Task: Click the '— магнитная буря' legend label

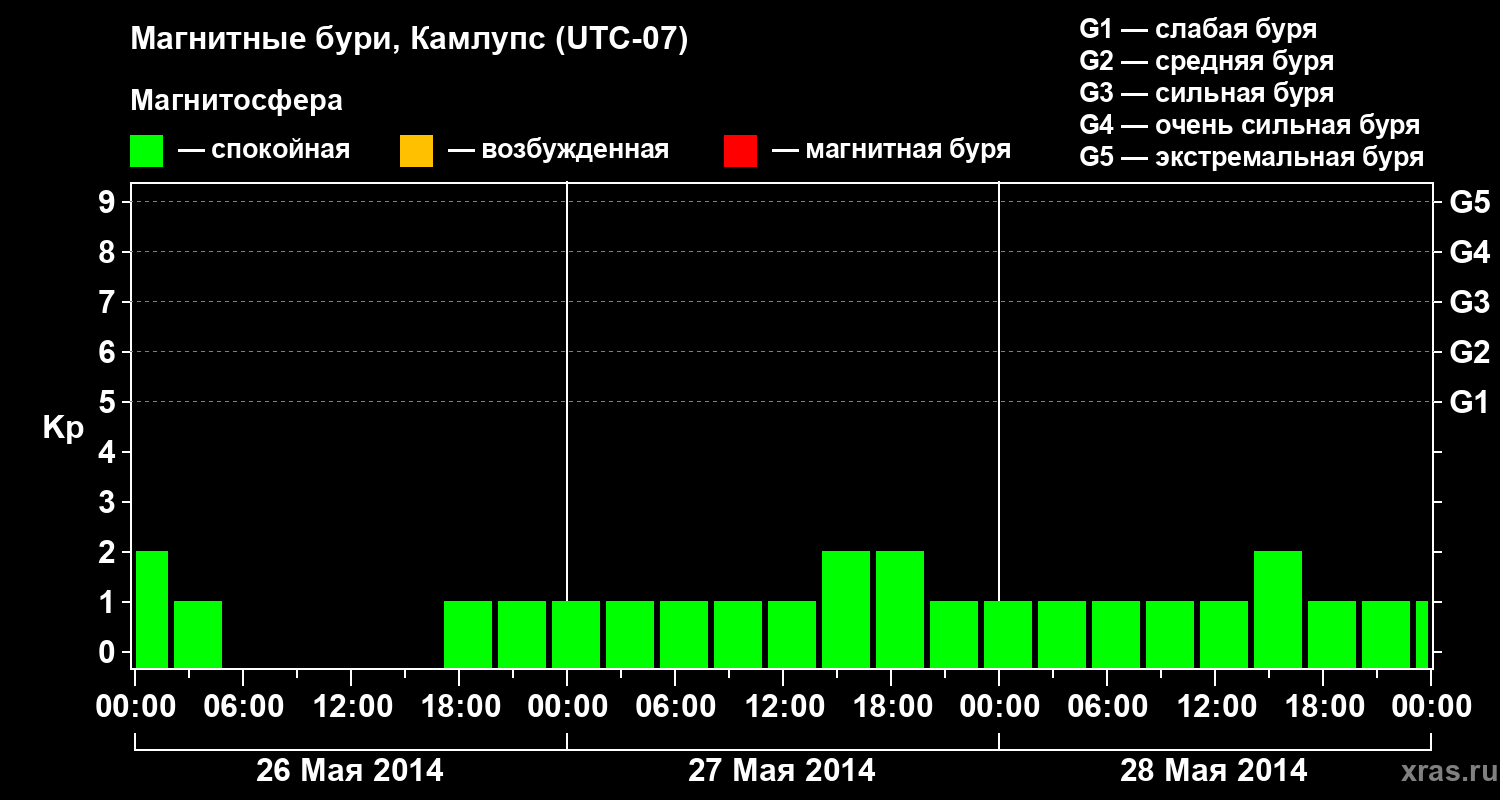Action: (892, 150)
